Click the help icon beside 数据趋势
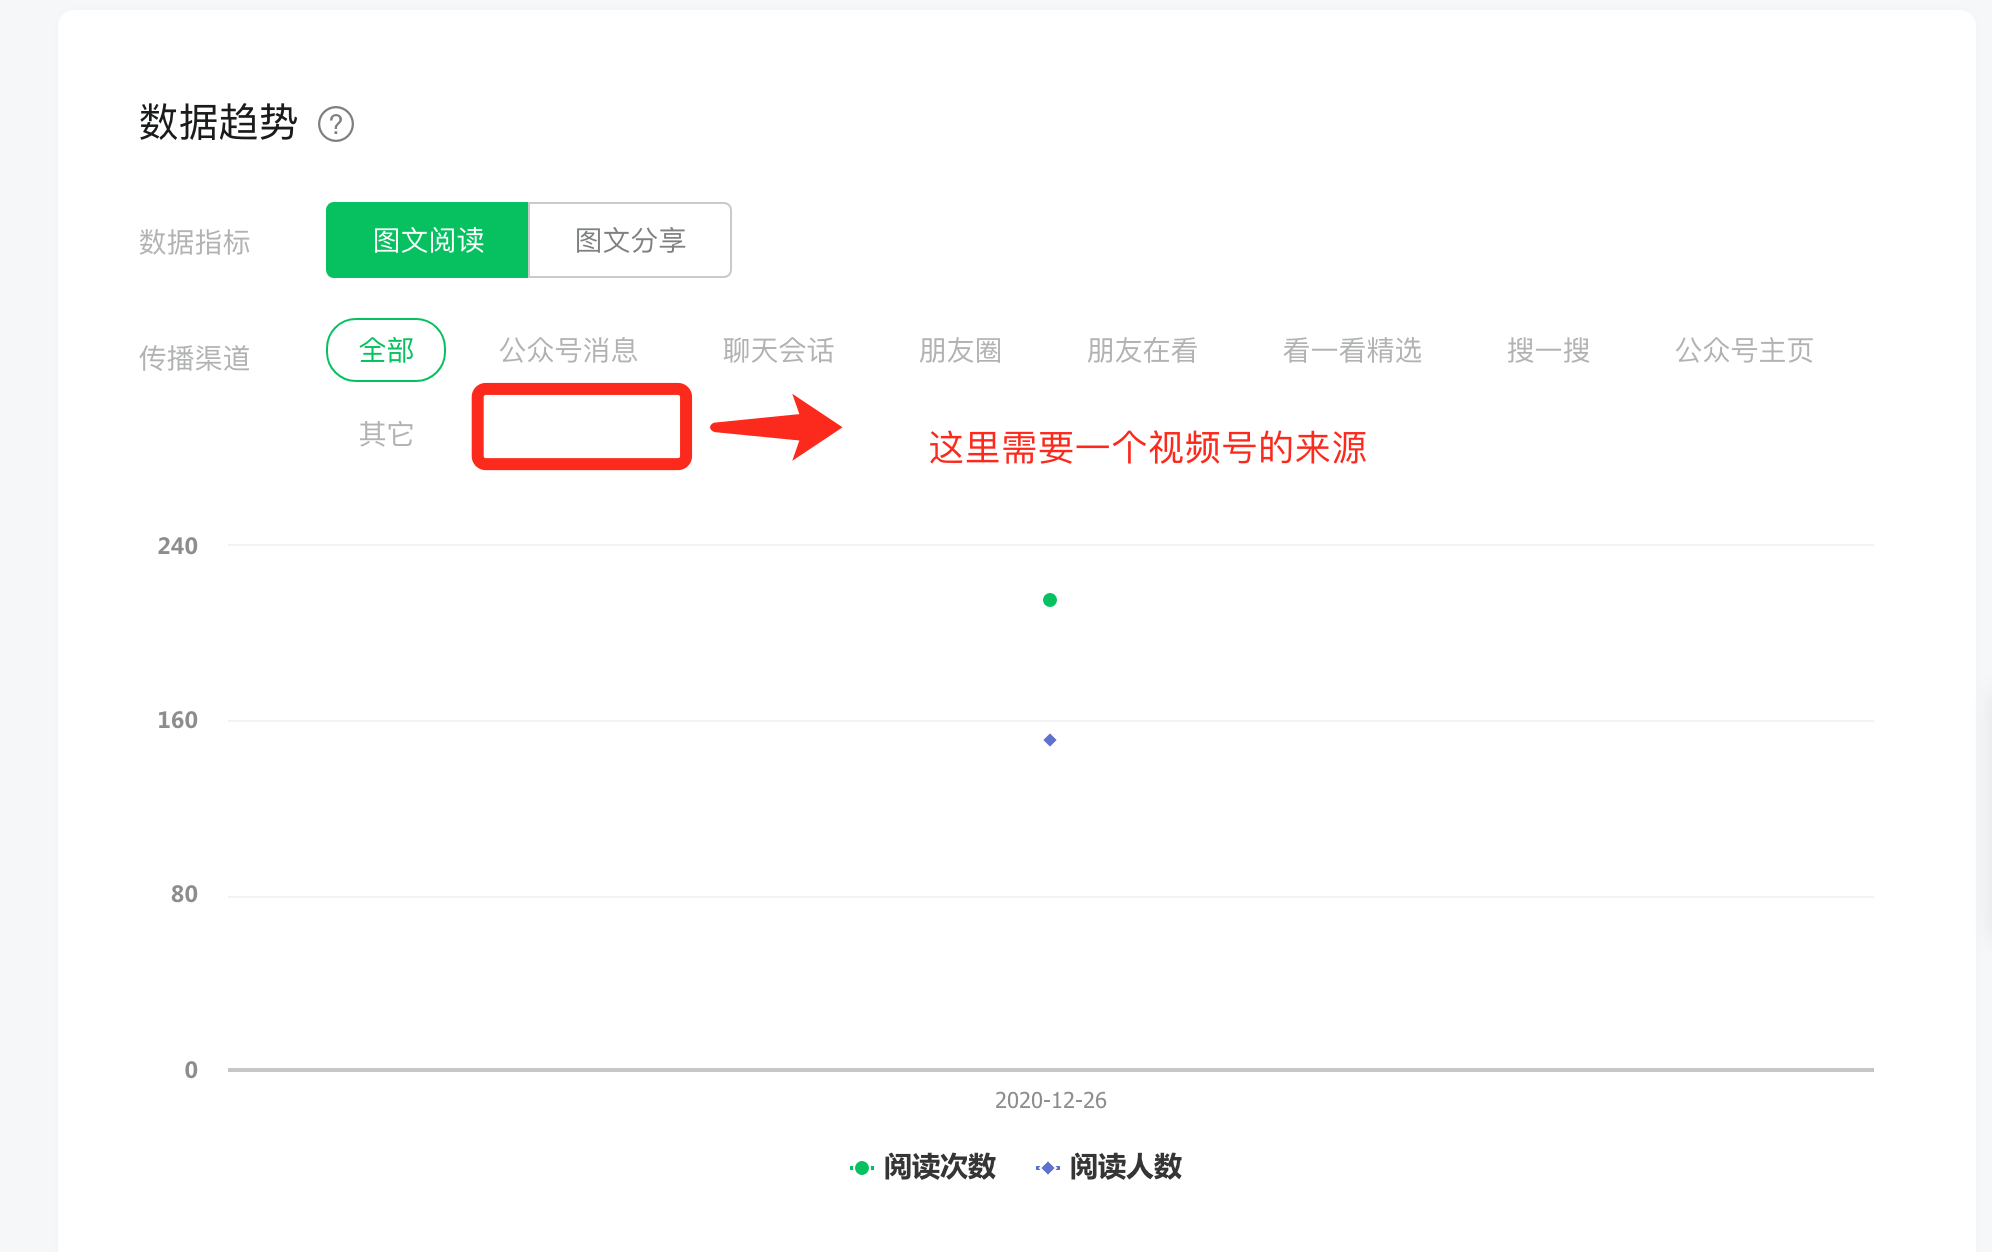This screenshot has width=1992, height=1252. [336, 125]
